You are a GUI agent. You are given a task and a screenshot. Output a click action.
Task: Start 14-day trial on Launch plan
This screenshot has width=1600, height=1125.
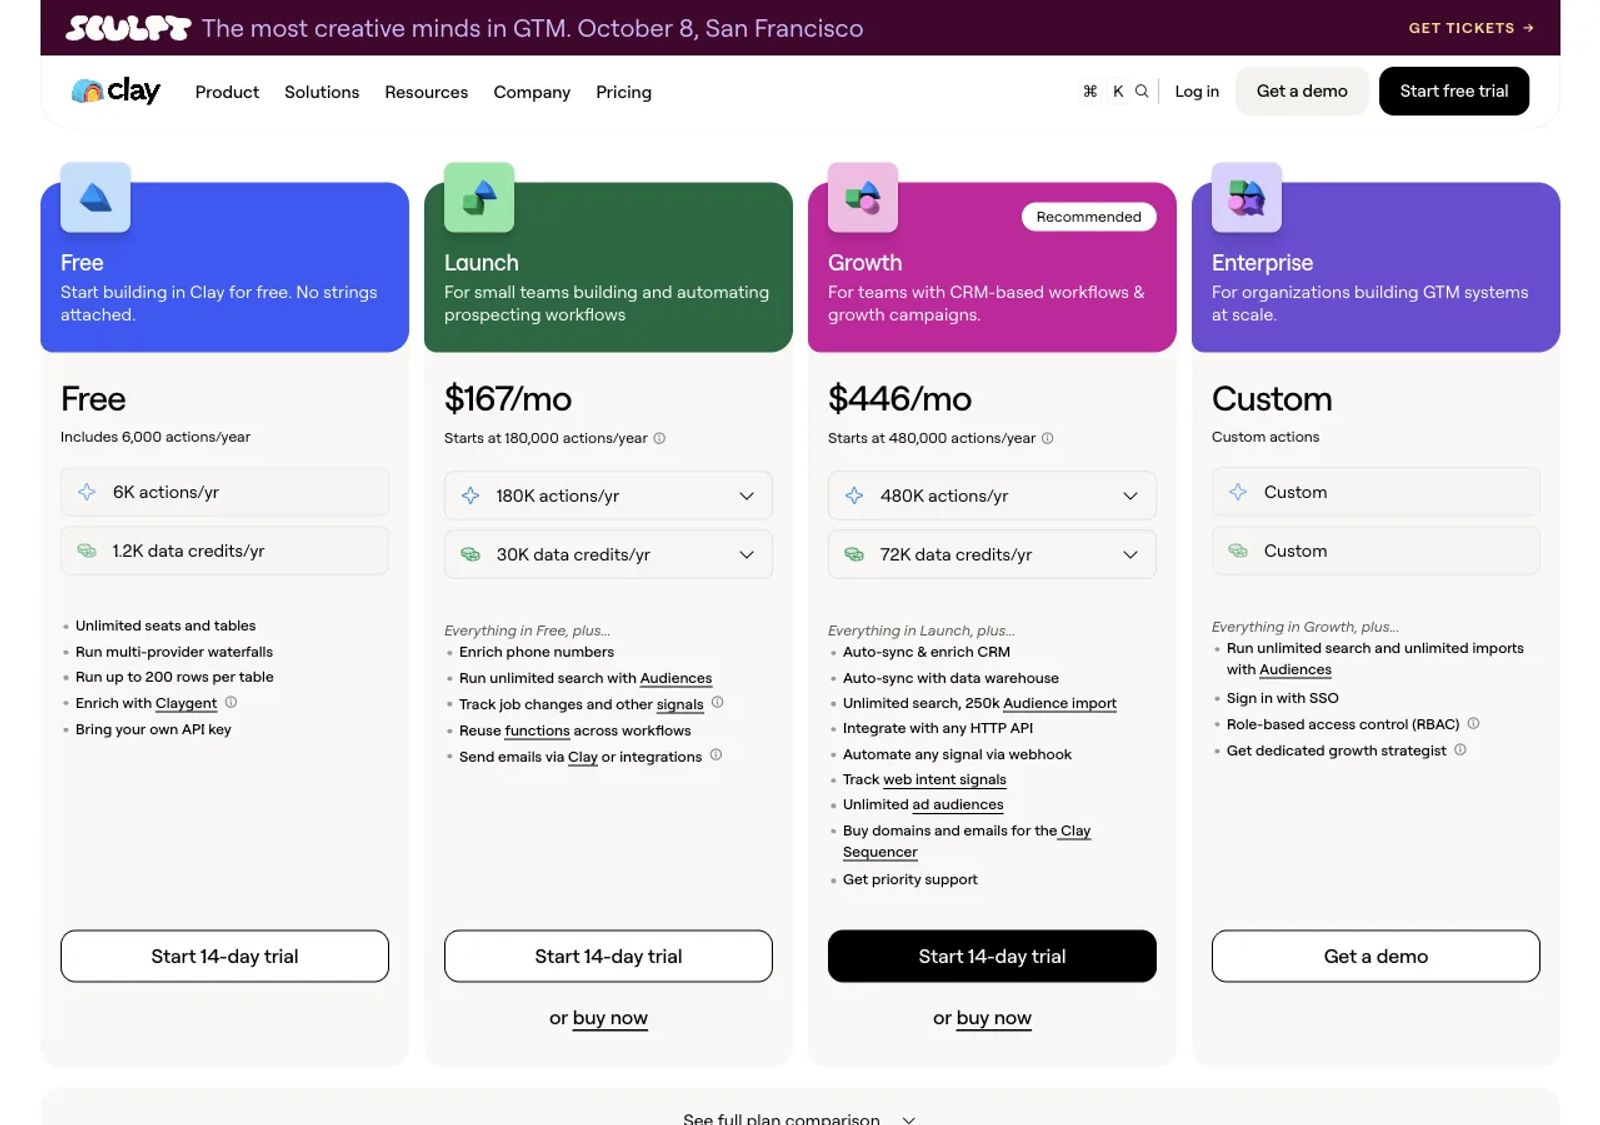608,956
